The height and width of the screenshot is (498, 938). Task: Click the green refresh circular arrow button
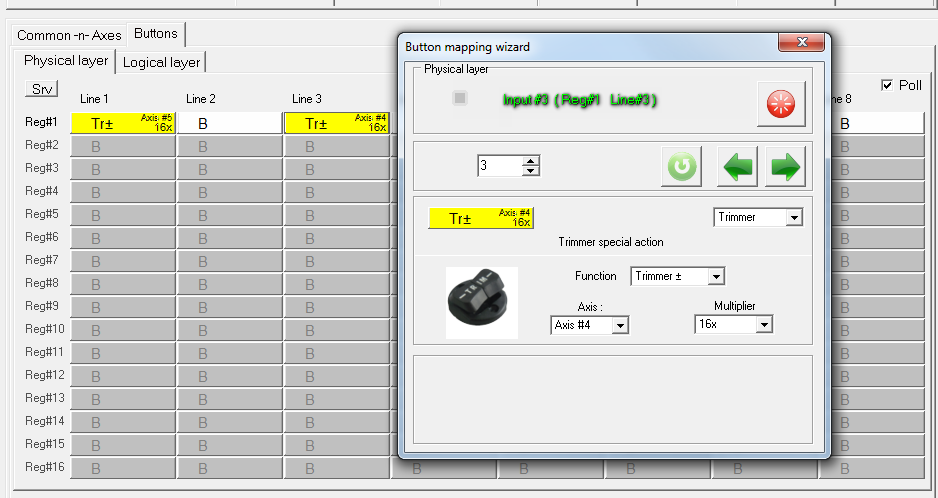coord(681,166)
